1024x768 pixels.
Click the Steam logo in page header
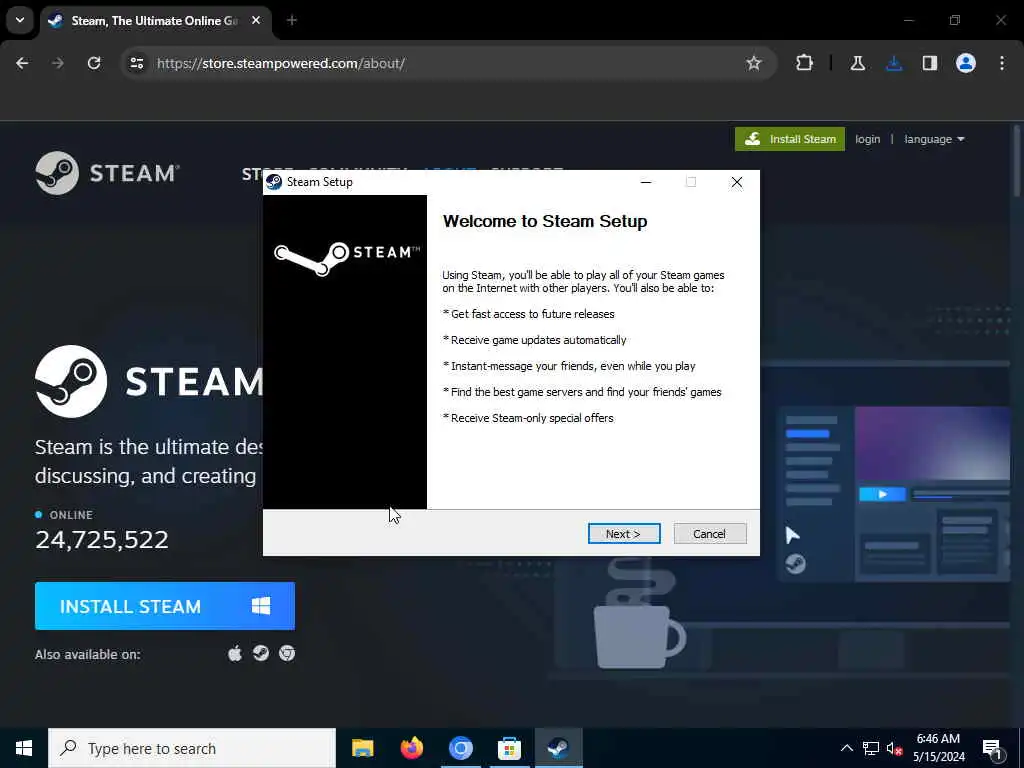108,173
